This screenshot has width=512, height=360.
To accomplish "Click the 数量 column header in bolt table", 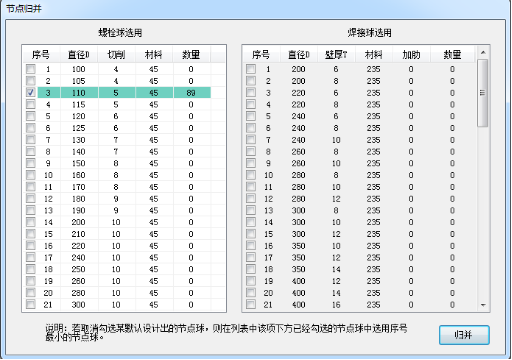I will pos(191,54).
